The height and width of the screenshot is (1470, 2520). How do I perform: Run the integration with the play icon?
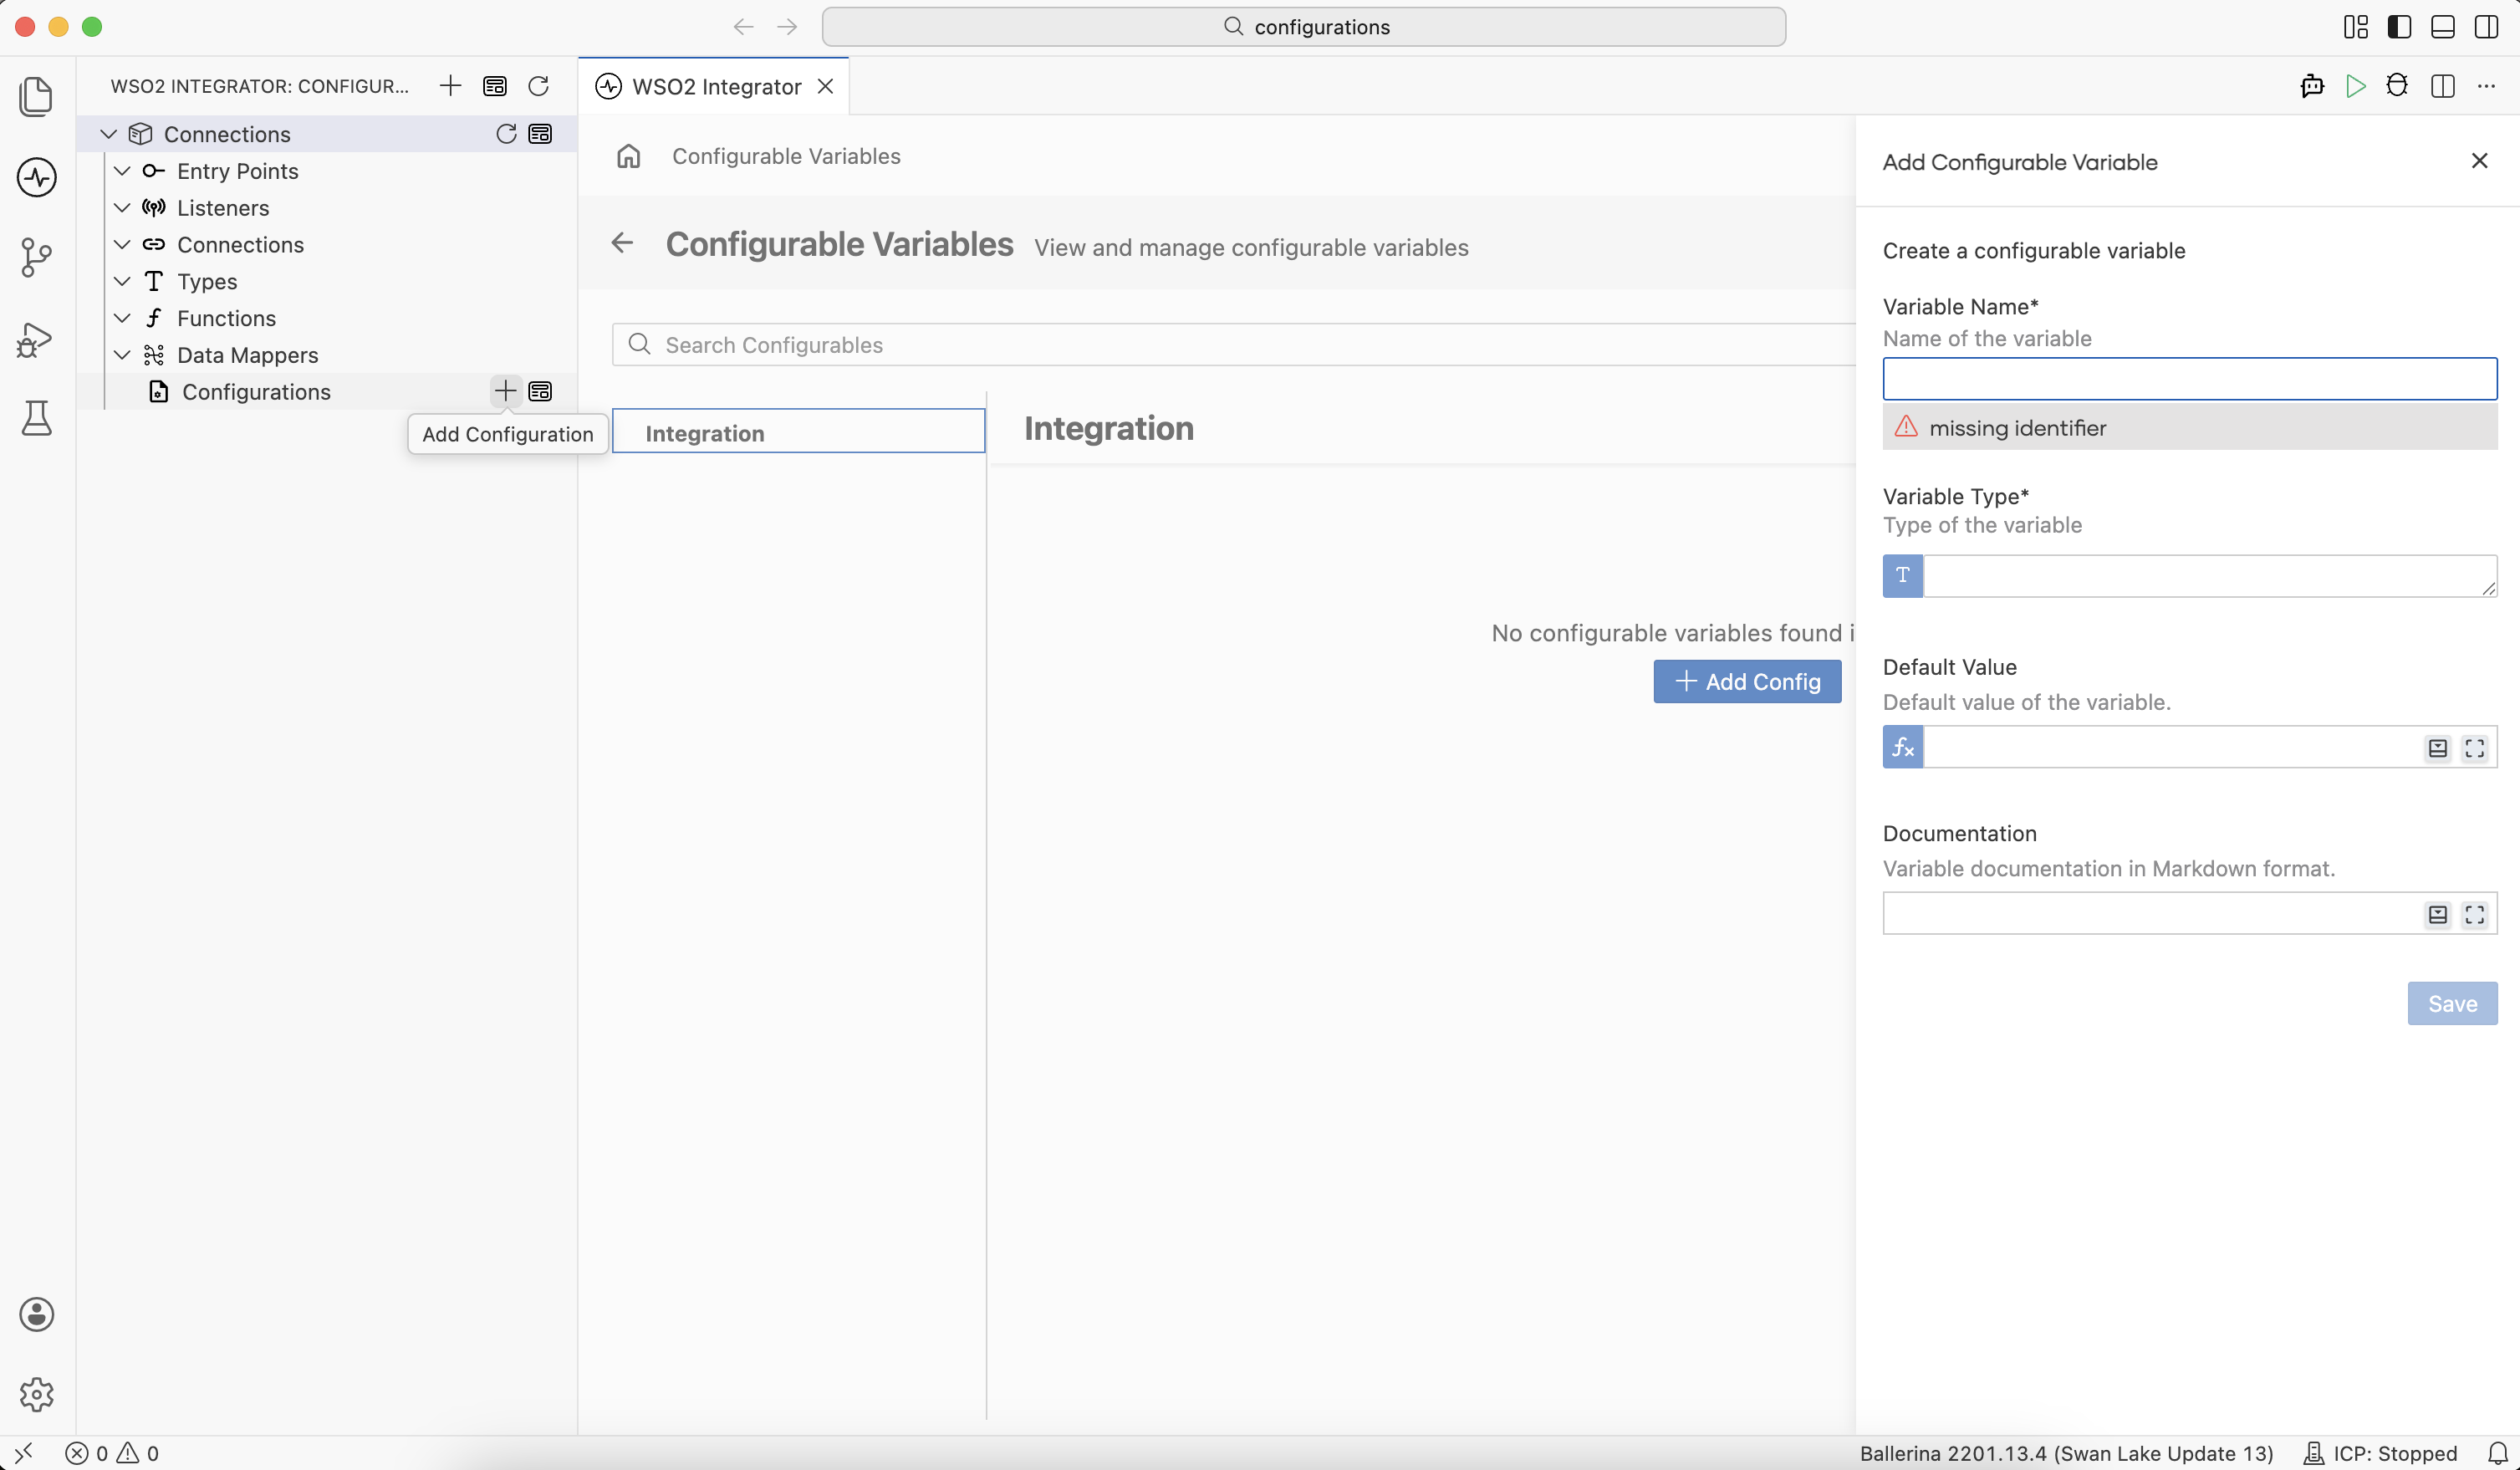click(x=2356, y=86)
